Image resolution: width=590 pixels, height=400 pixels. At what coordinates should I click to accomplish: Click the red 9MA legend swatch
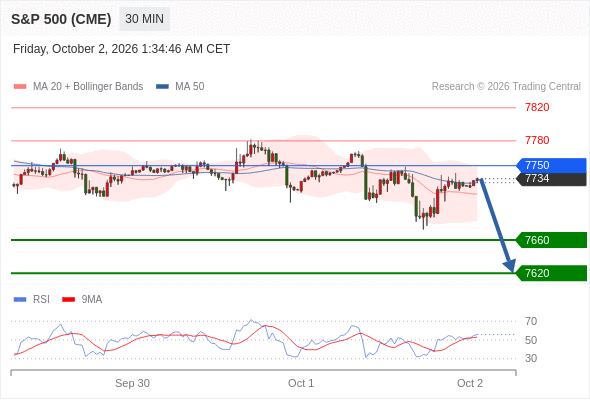[68, 300]
